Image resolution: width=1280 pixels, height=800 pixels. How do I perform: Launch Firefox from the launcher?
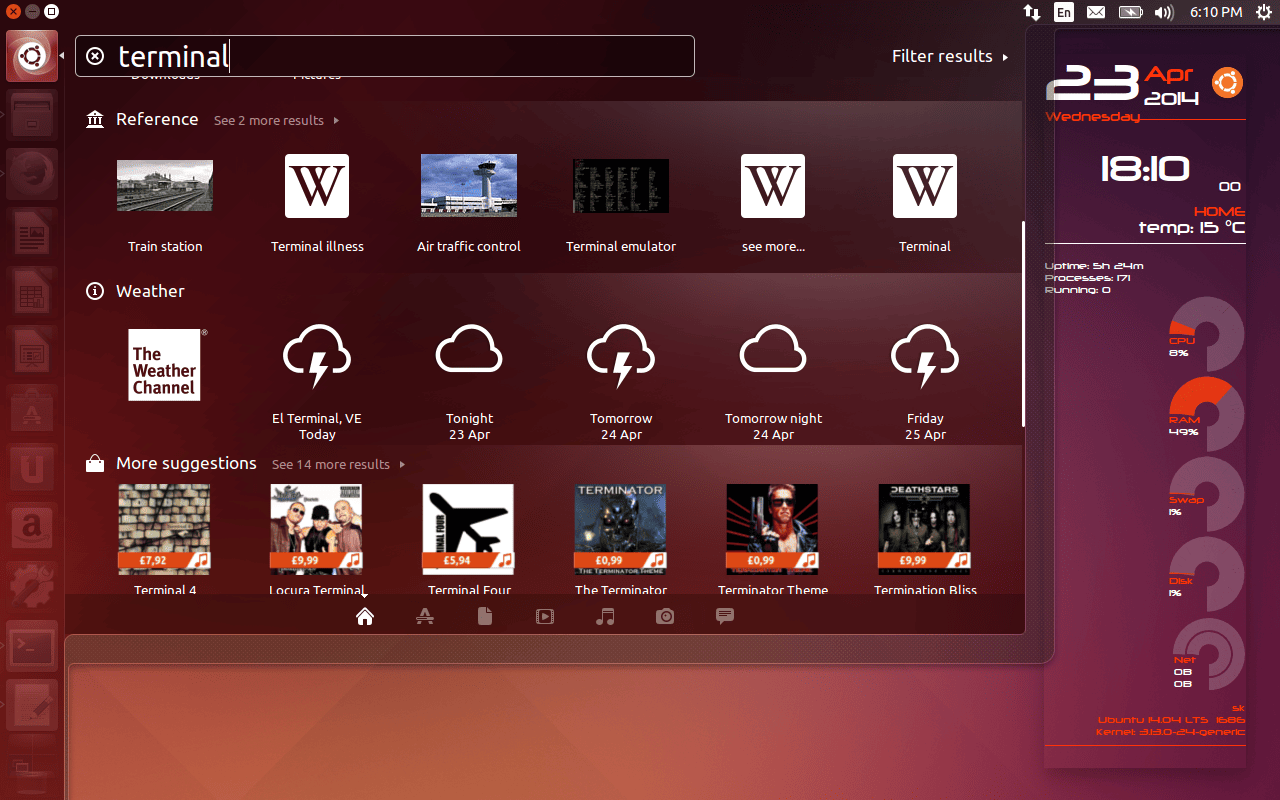pos(30,173)
